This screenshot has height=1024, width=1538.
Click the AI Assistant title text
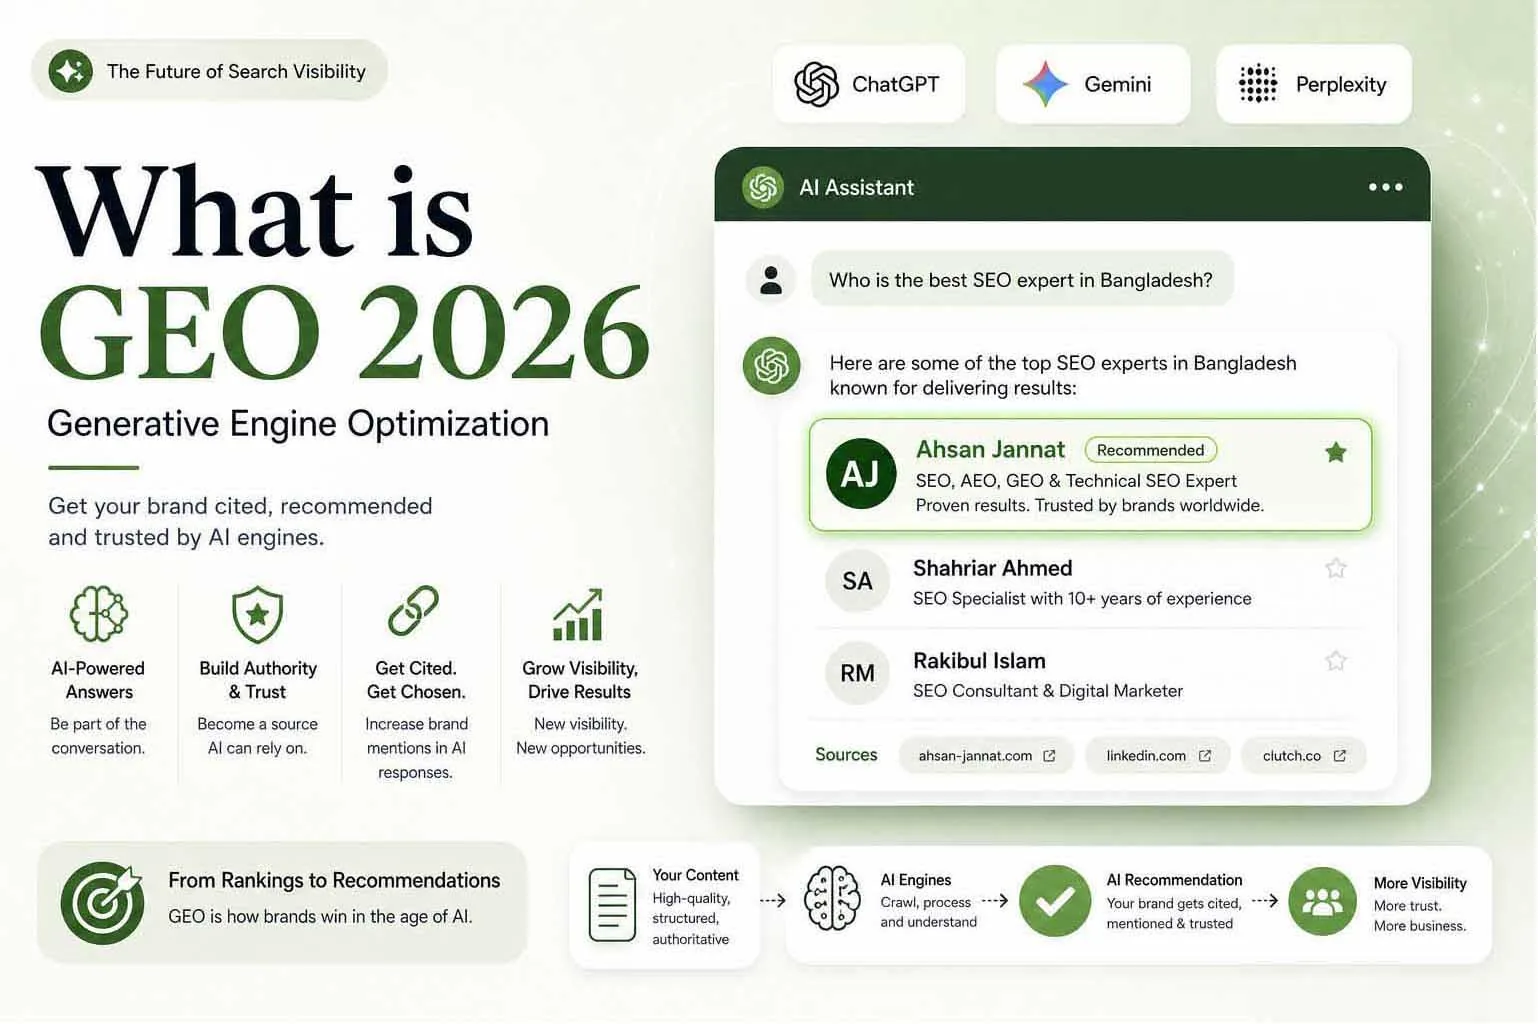[x=856, y=187]
